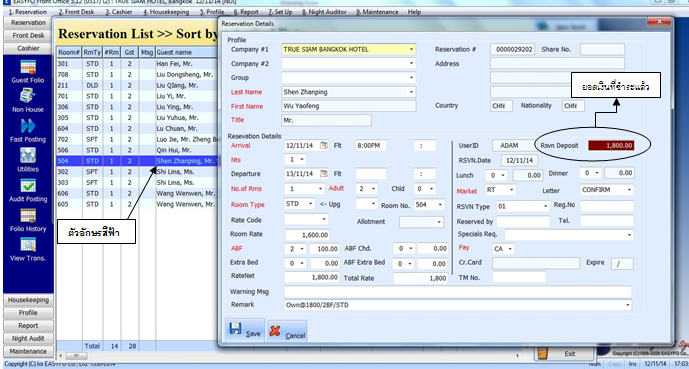This screenshot has height=369, width=689.
Task: Open the Rate Code dropdown
Action: coord(324,219)
